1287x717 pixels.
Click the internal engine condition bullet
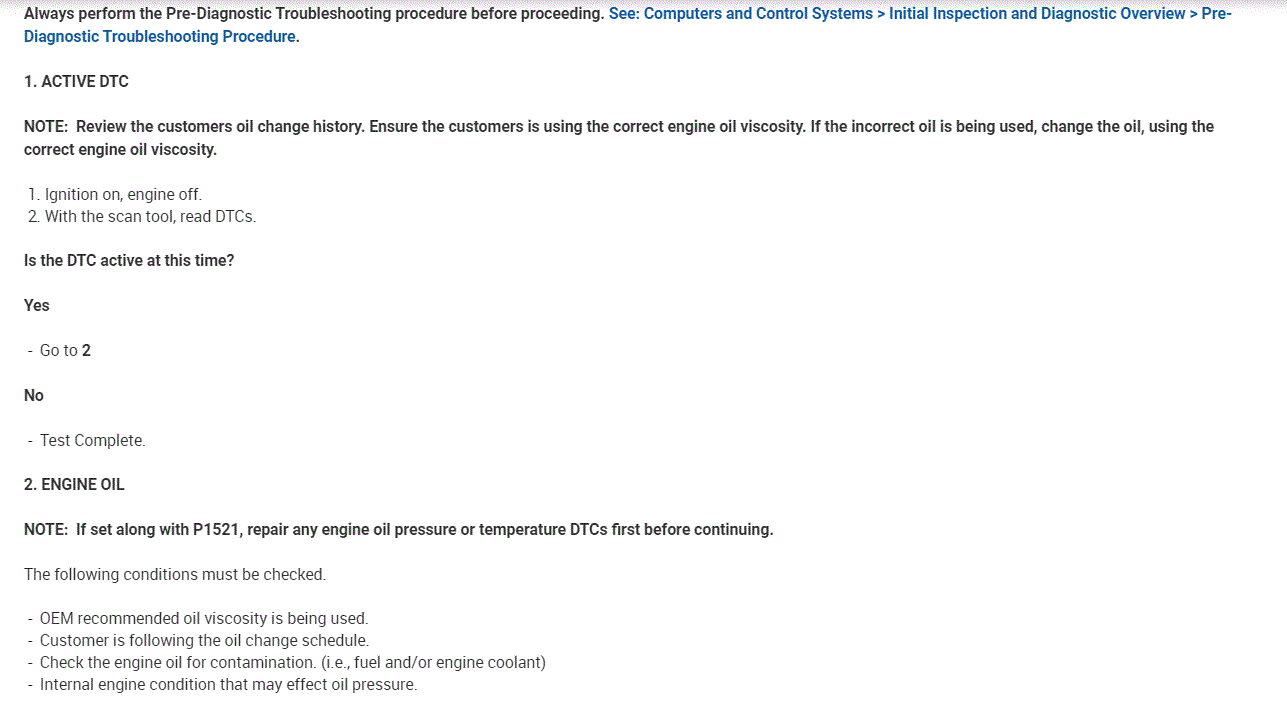pos(228,684)
